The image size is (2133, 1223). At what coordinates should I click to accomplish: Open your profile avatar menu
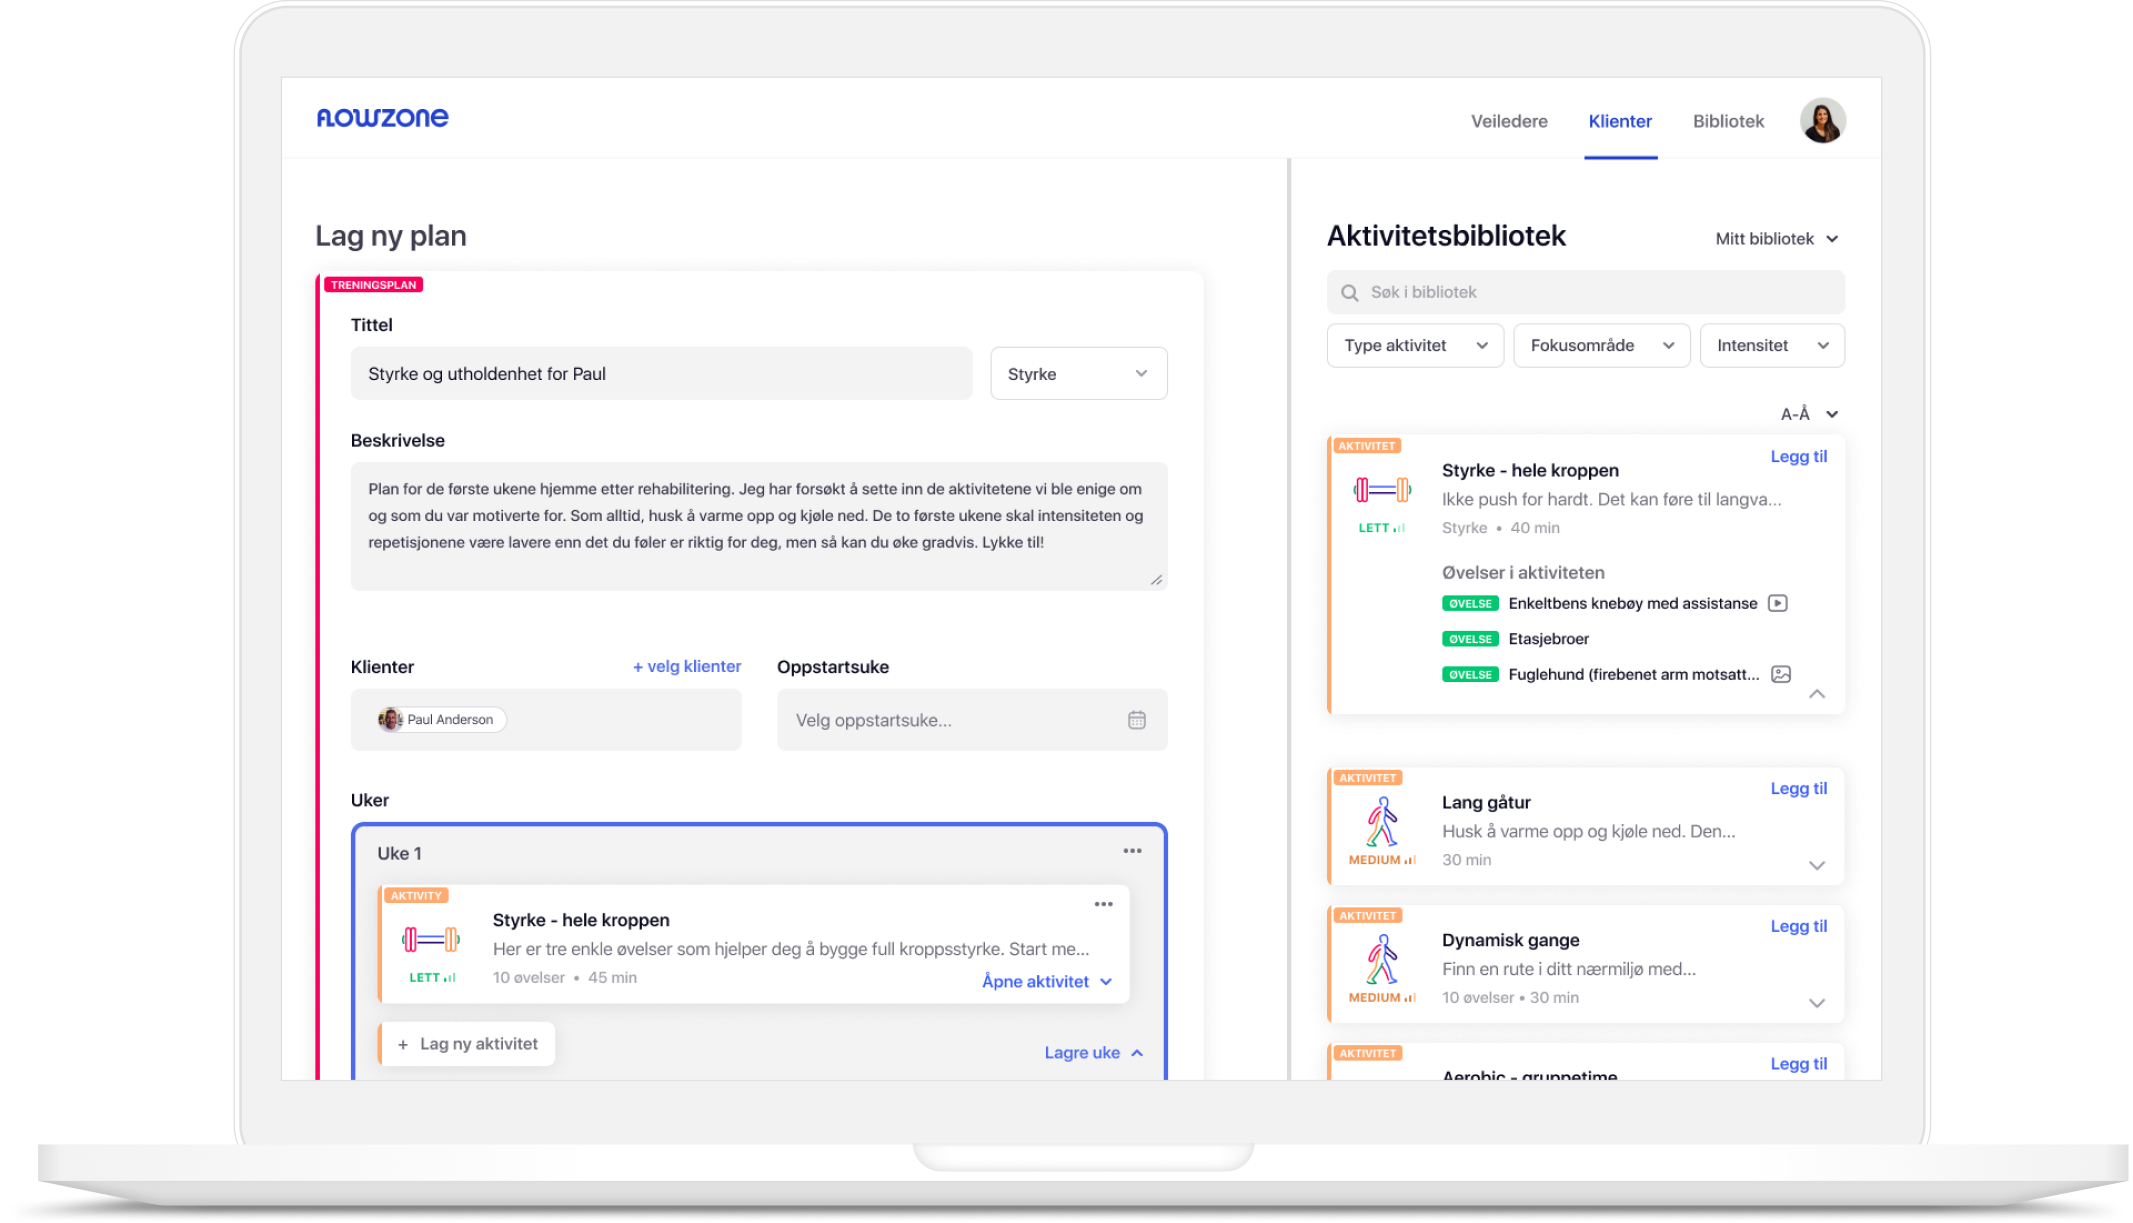coord(1823,120)
